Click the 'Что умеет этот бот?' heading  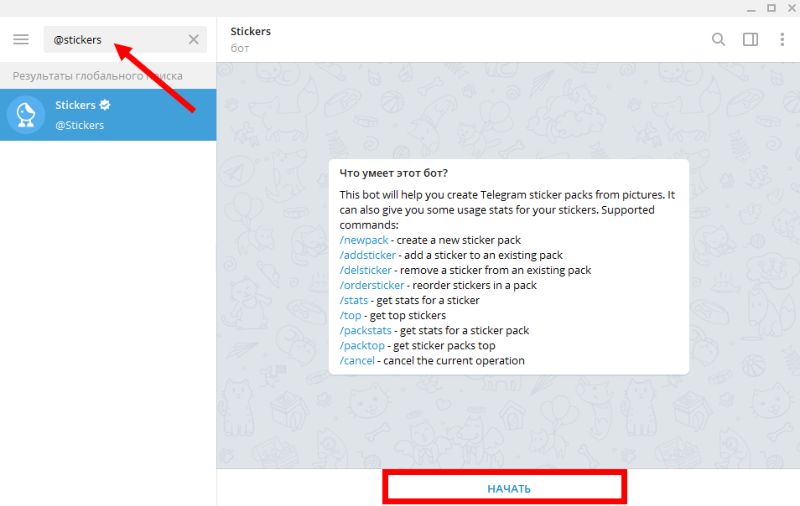pos(393,173)
